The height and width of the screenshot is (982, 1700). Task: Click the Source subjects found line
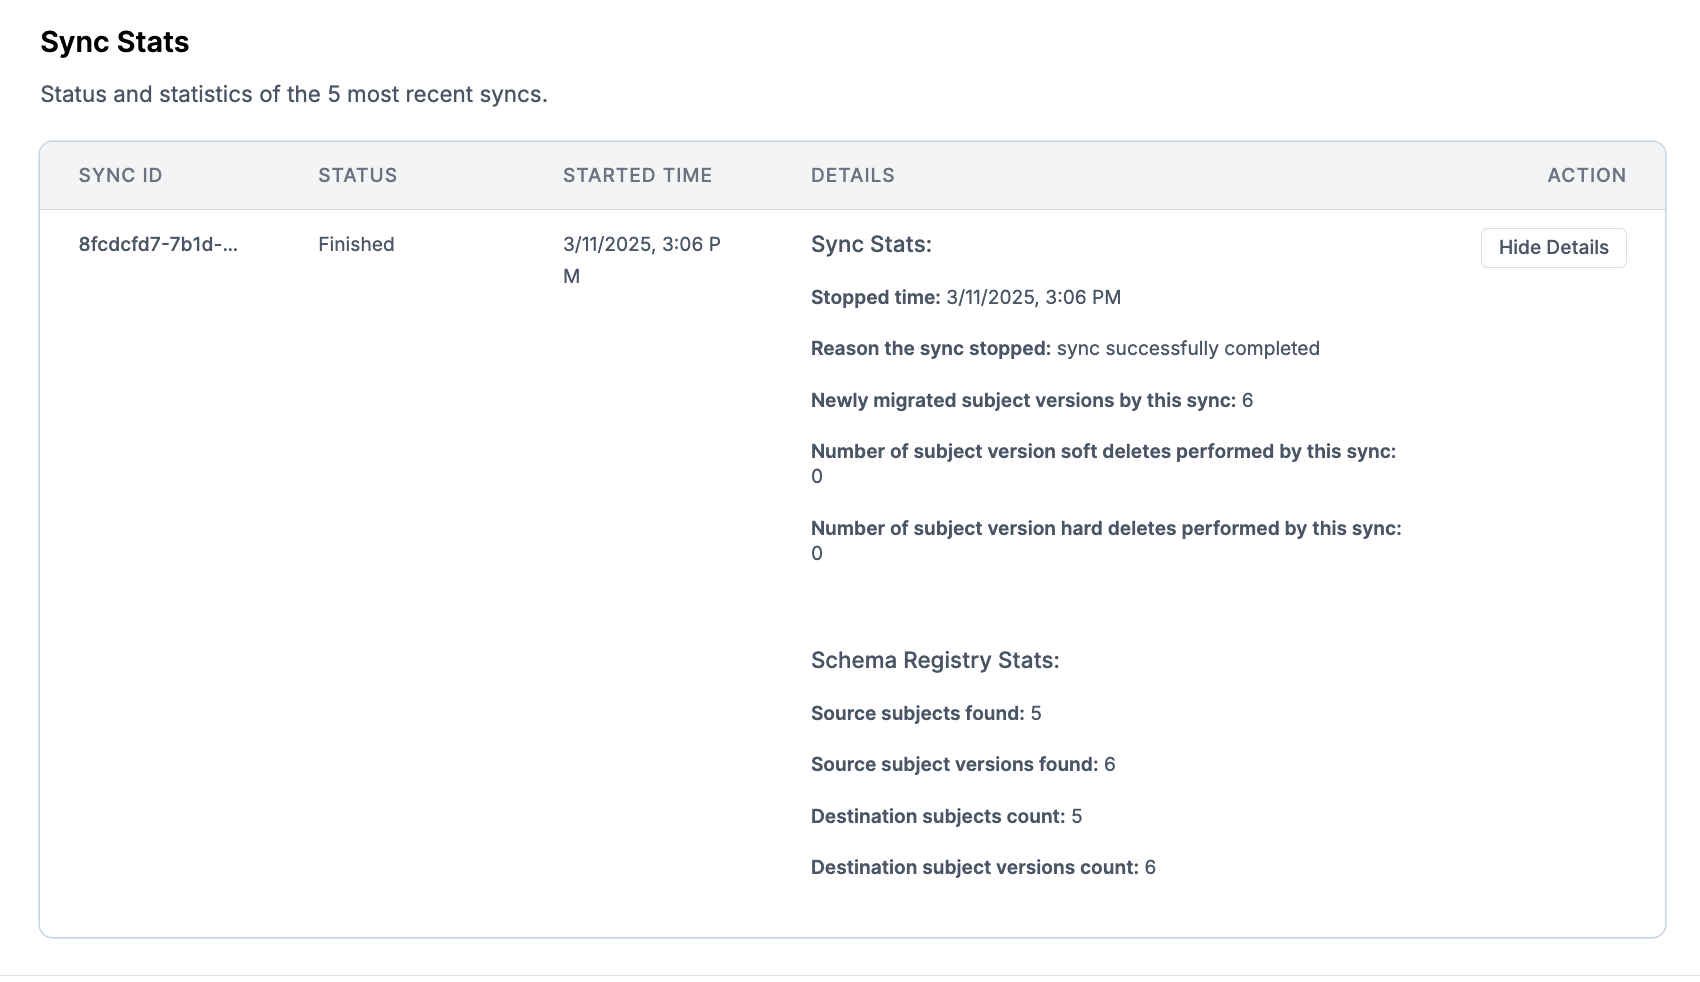point(925,713)
